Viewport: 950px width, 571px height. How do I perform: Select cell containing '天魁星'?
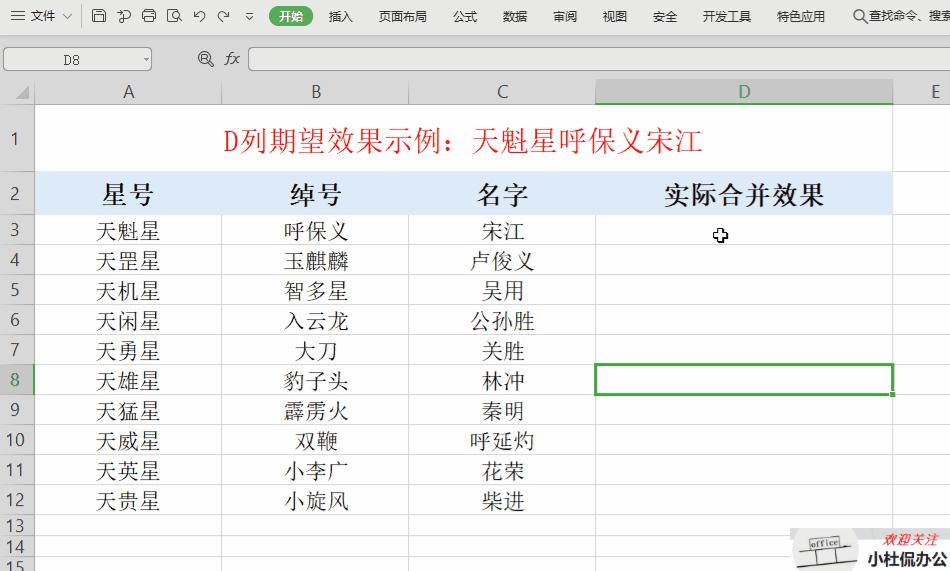click(128, 230)
